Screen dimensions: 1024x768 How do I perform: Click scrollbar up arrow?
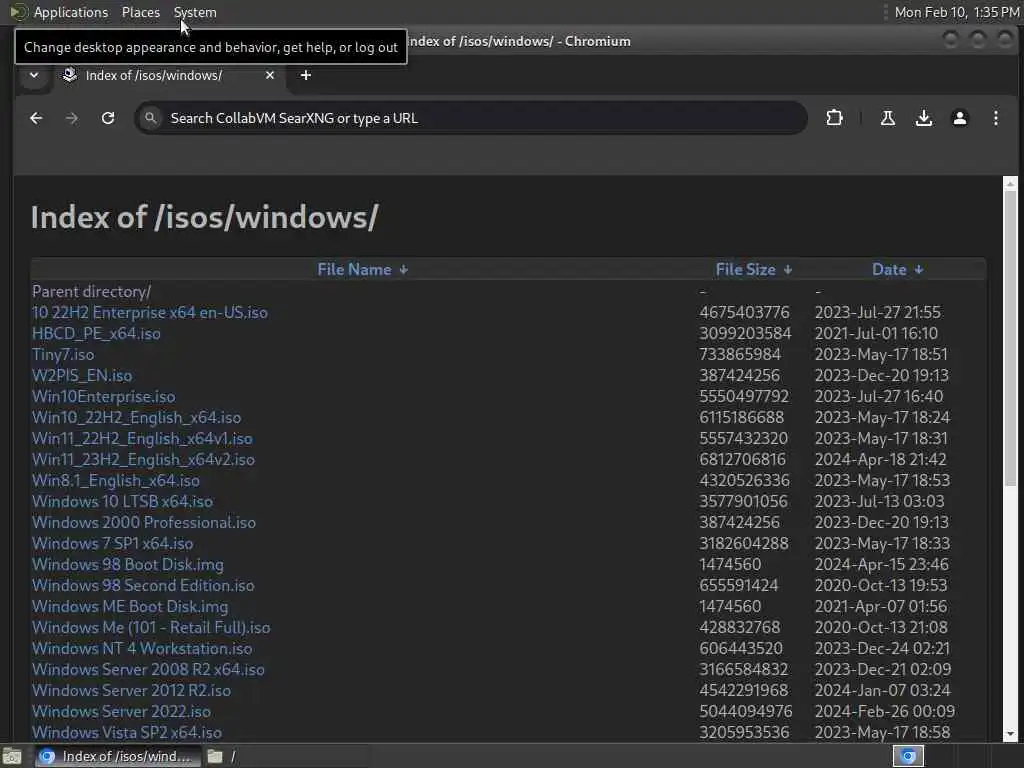[1010, 184]
